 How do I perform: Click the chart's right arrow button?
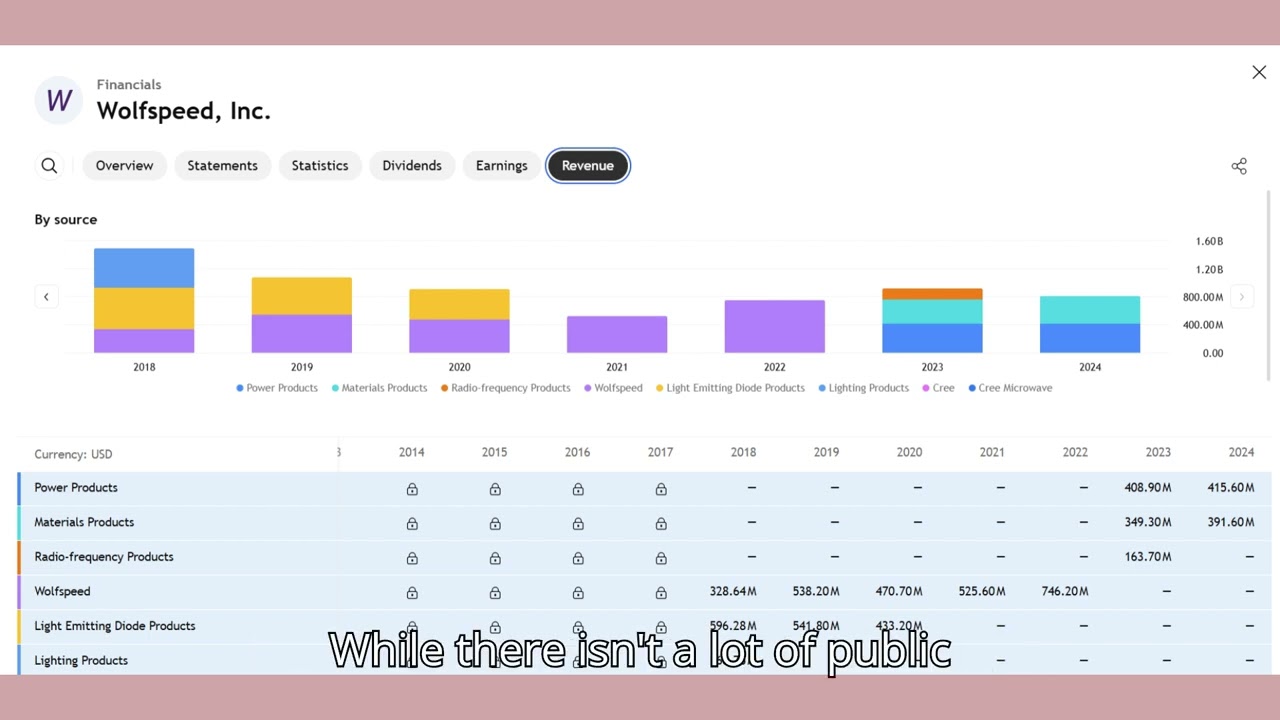pos(1241,296)
